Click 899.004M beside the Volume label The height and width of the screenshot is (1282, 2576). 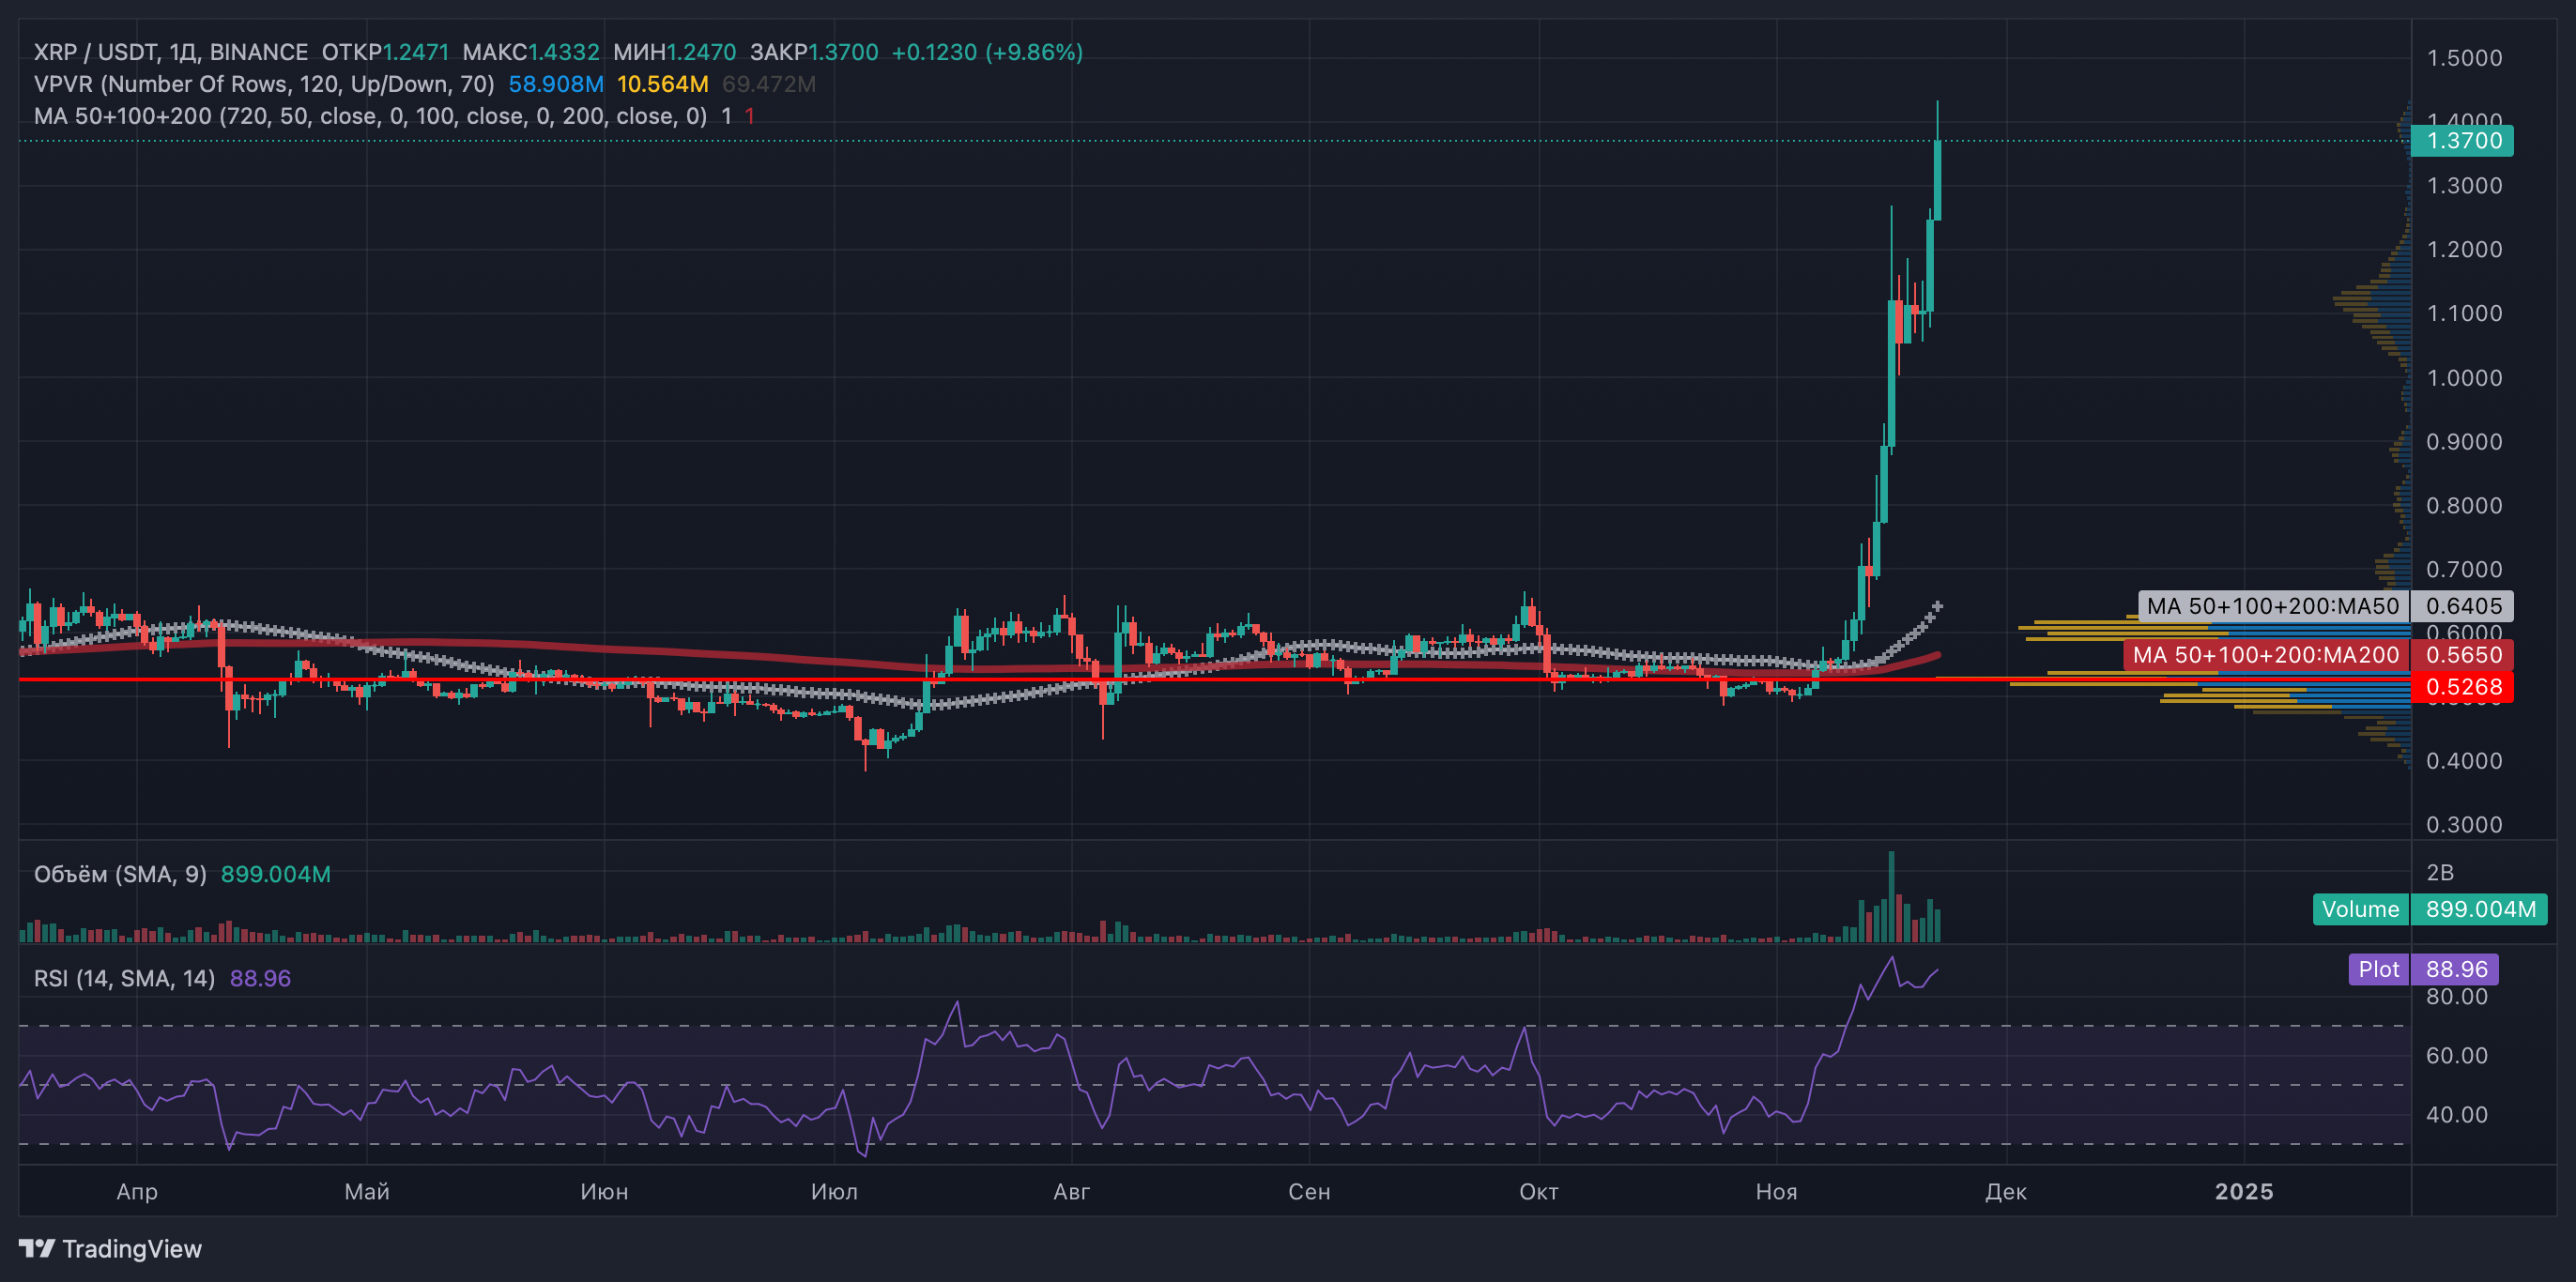[2480, 909]
